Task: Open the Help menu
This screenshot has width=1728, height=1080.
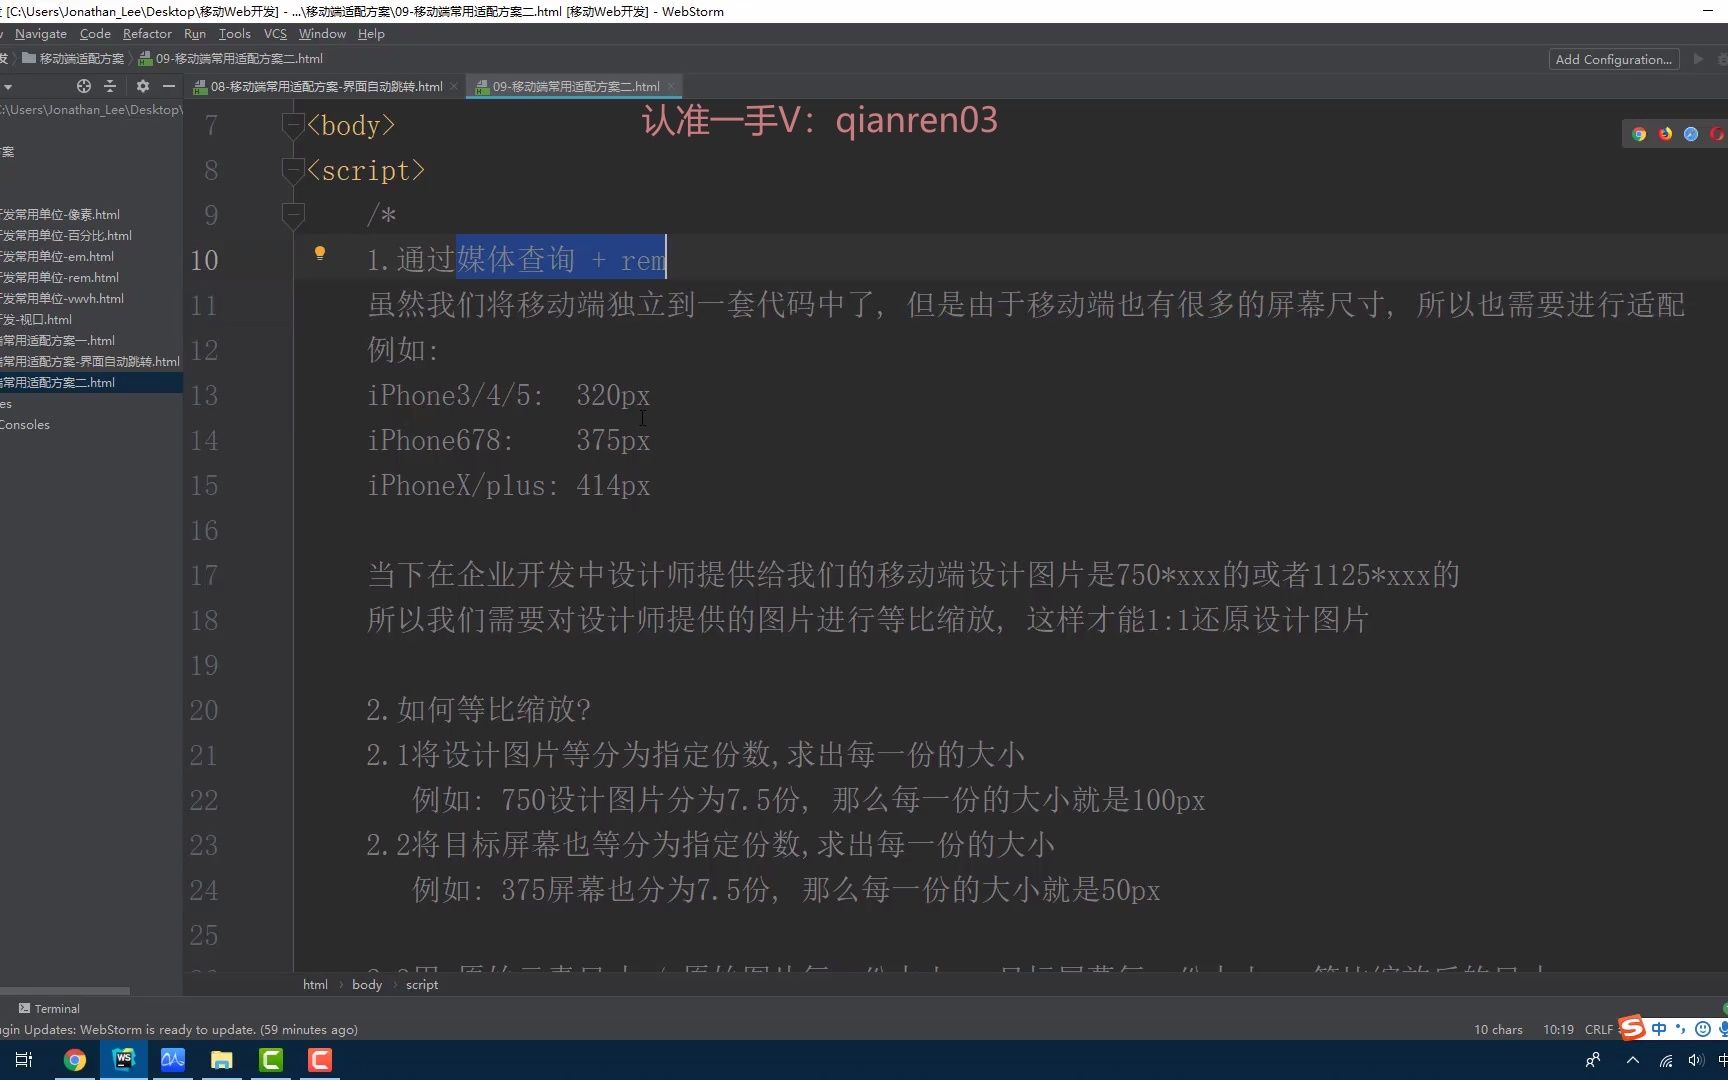Action: click(x=371, y=33)
